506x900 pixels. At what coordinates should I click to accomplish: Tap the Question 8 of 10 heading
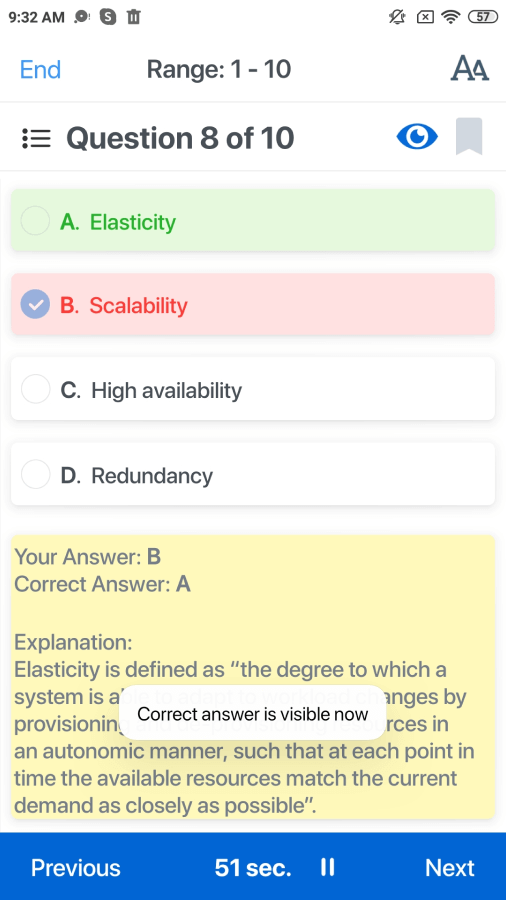(180, 138)
